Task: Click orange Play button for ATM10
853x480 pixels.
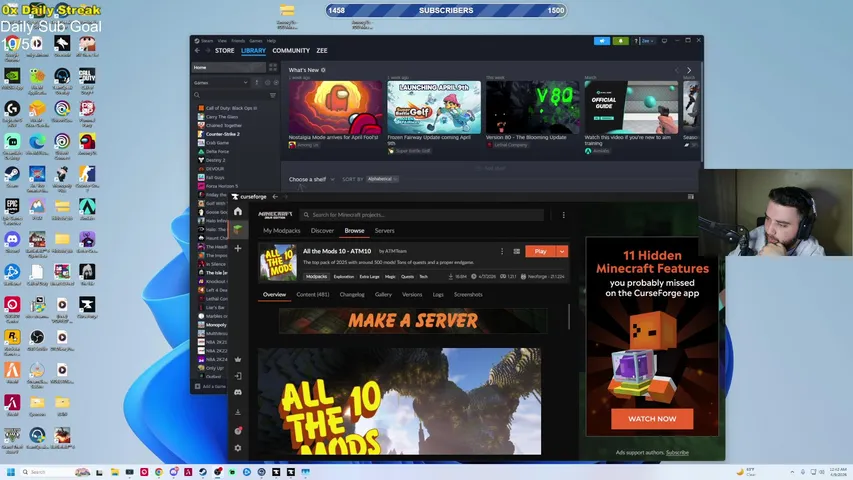Action: click(540, 251)
